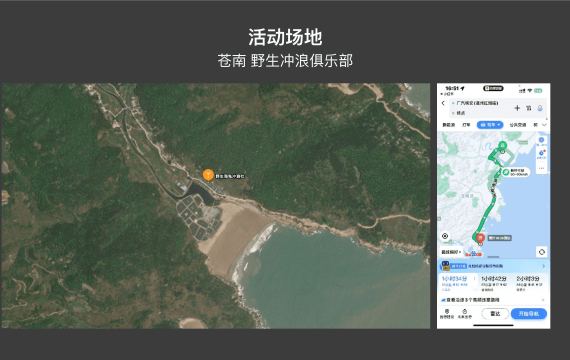Select the 公共交通 public transit tab
The width and height of the screenshot is (570, 360).
[518, 125]
